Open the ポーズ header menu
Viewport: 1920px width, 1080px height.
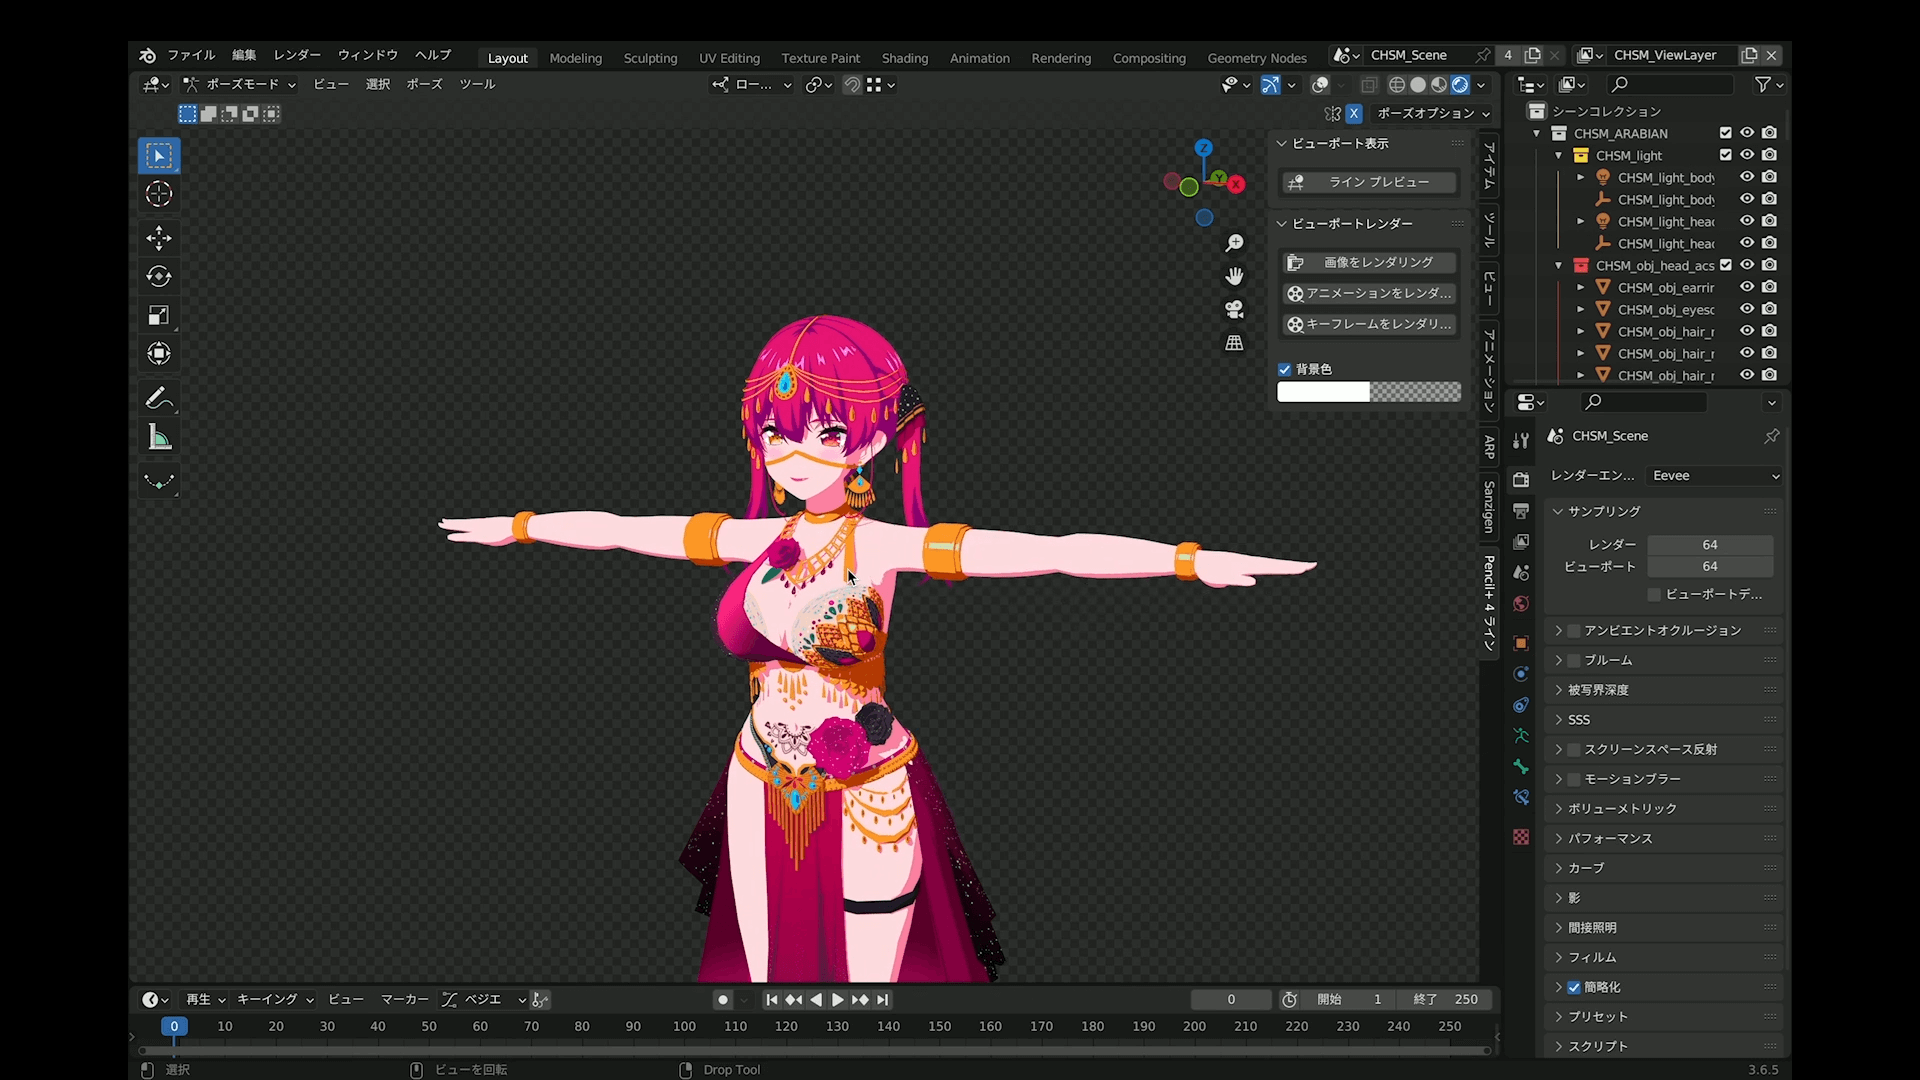click(424, 85)
